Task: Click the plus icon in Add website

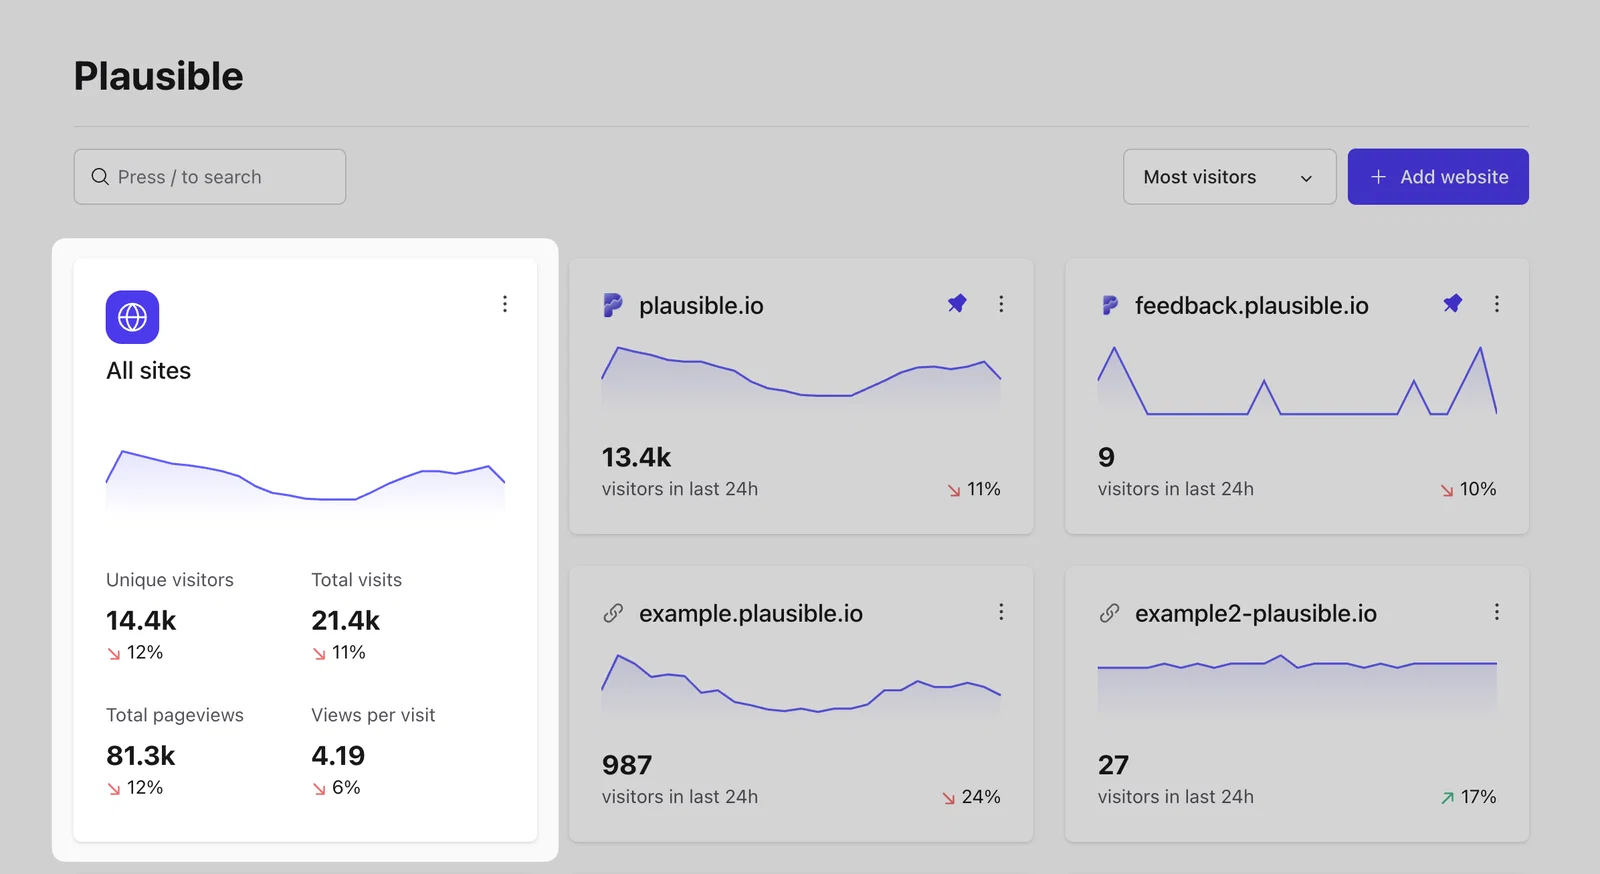Action: coord(1378,177)
